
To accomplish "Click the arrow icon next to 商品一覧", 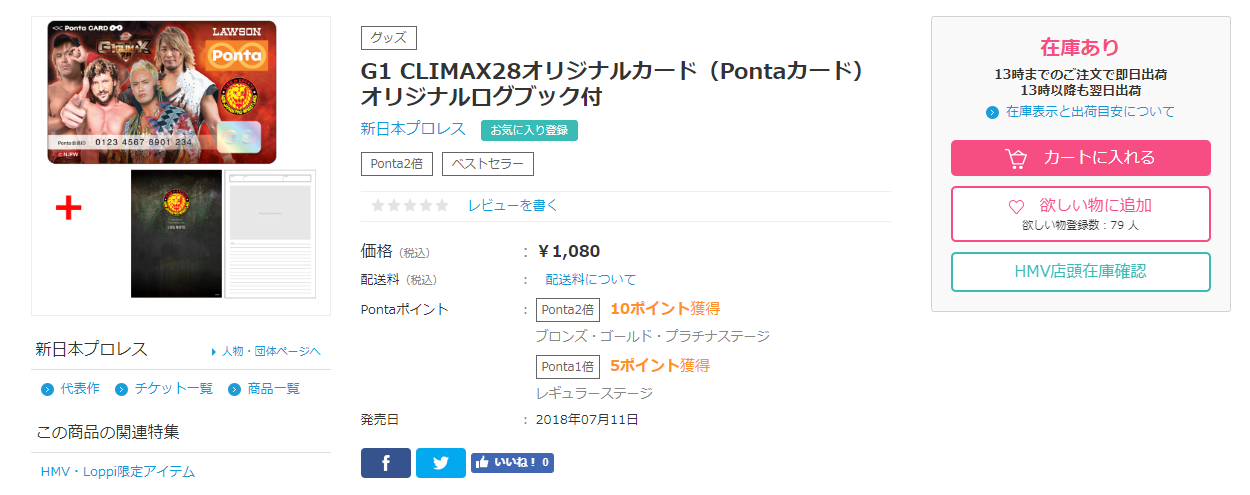I will (234, 389).
